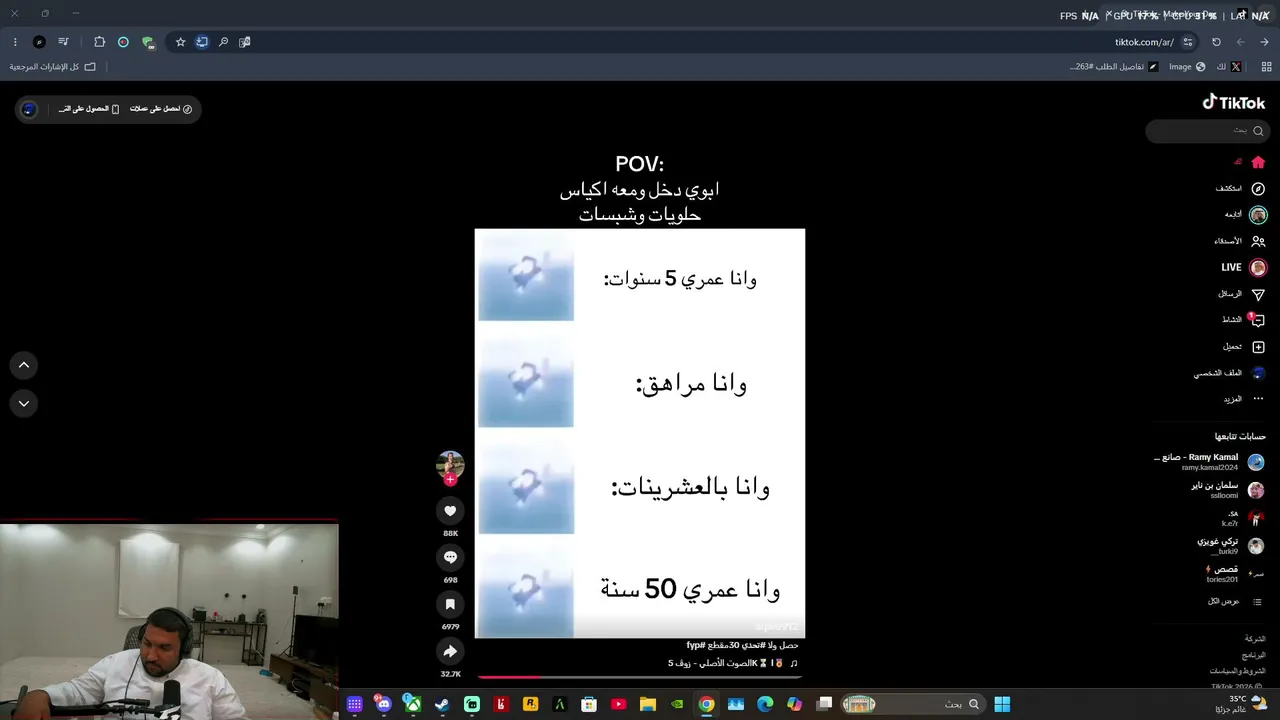Click the install app icon in address bar

click(202, 42)
